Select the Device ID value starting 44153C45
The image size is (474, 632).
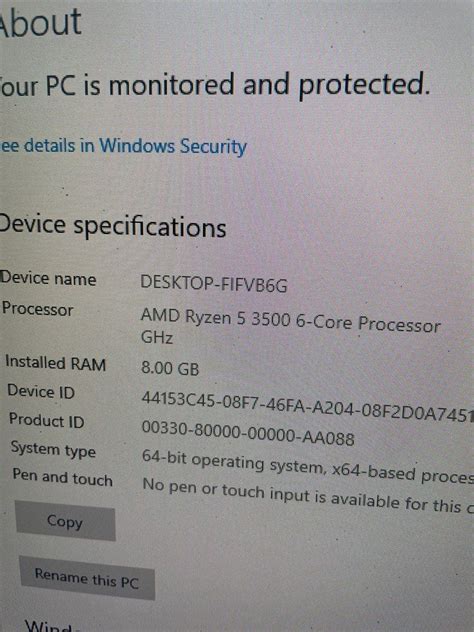tap(307, 407)
